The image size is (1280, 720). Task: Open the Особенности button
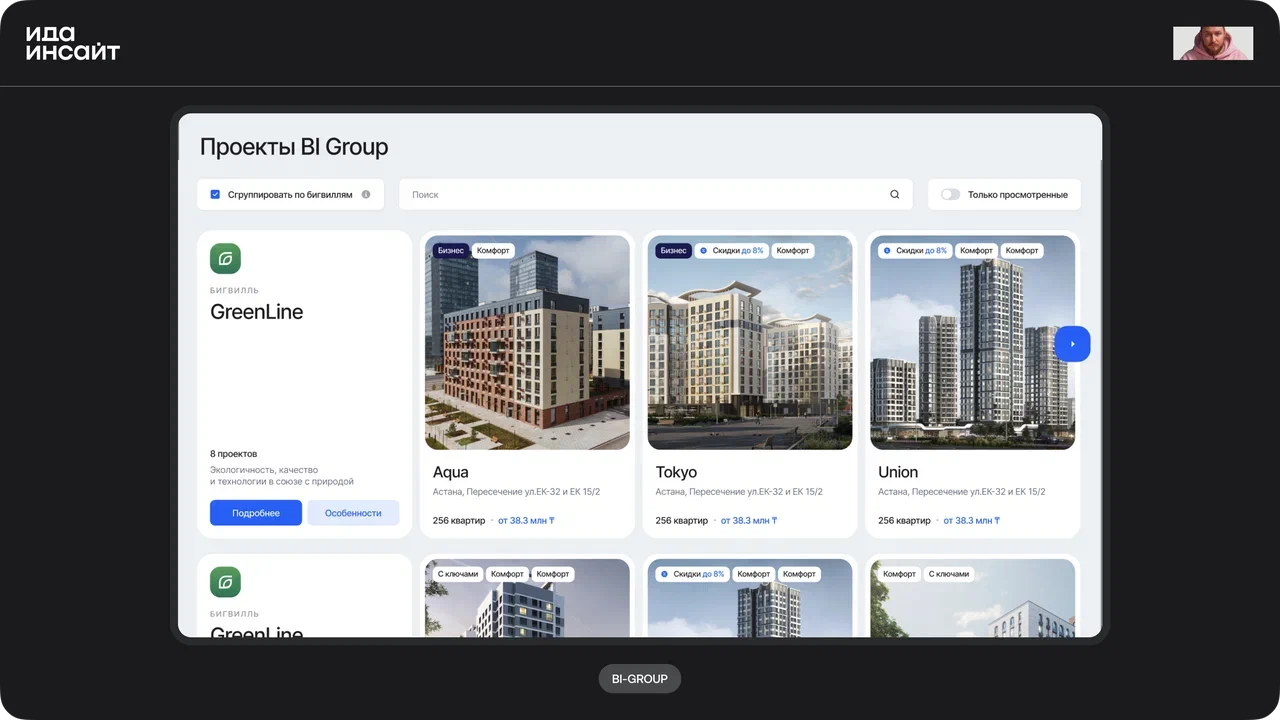point(353,513)
